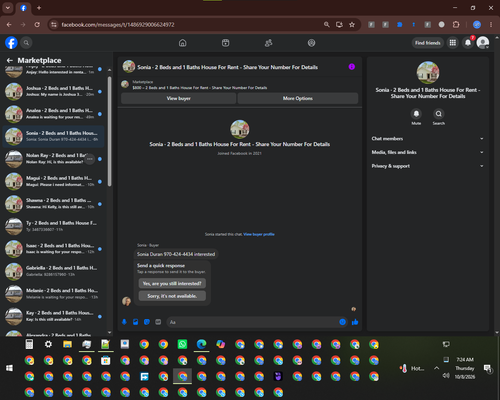Open the options button on Nolan Ray's chat
The height and width of the screenshot is (400, 500).
90,159
